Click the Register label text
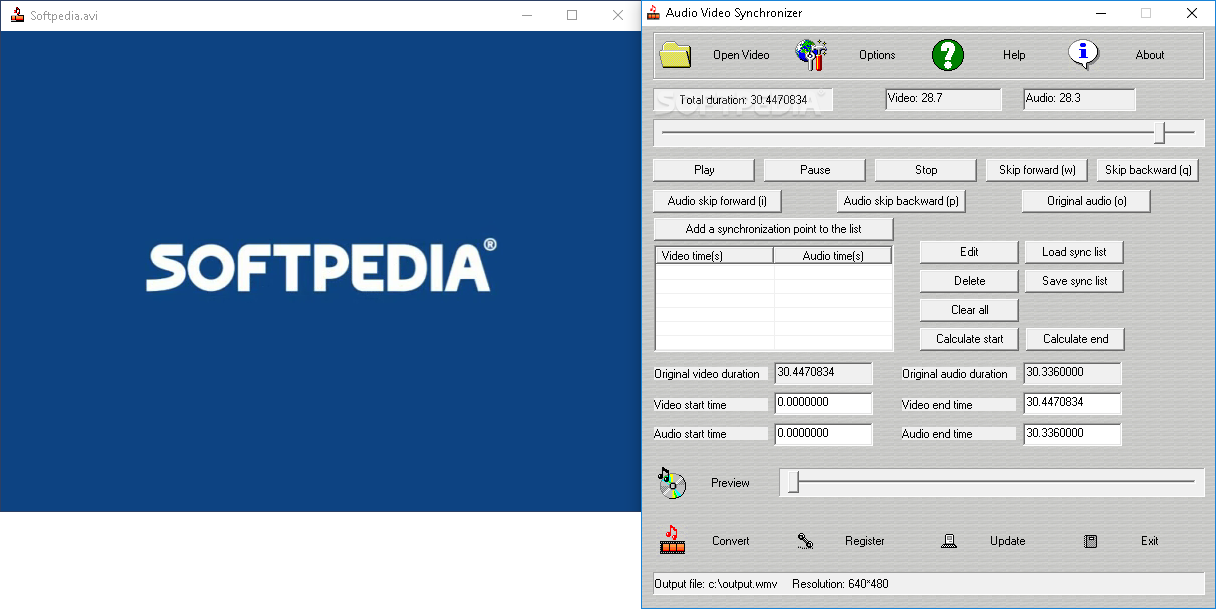 pyautogui.click(x=865, y=541)
